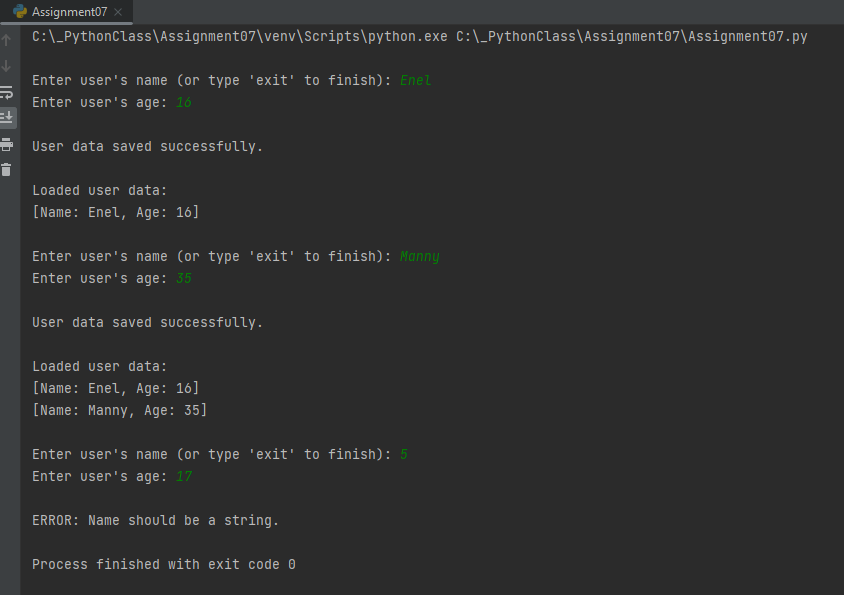Click the 'ERROR: Name should be a string.' line
The height and width of the screenshot is (595, 844).
pyautogui.click(x=155, y=521)
